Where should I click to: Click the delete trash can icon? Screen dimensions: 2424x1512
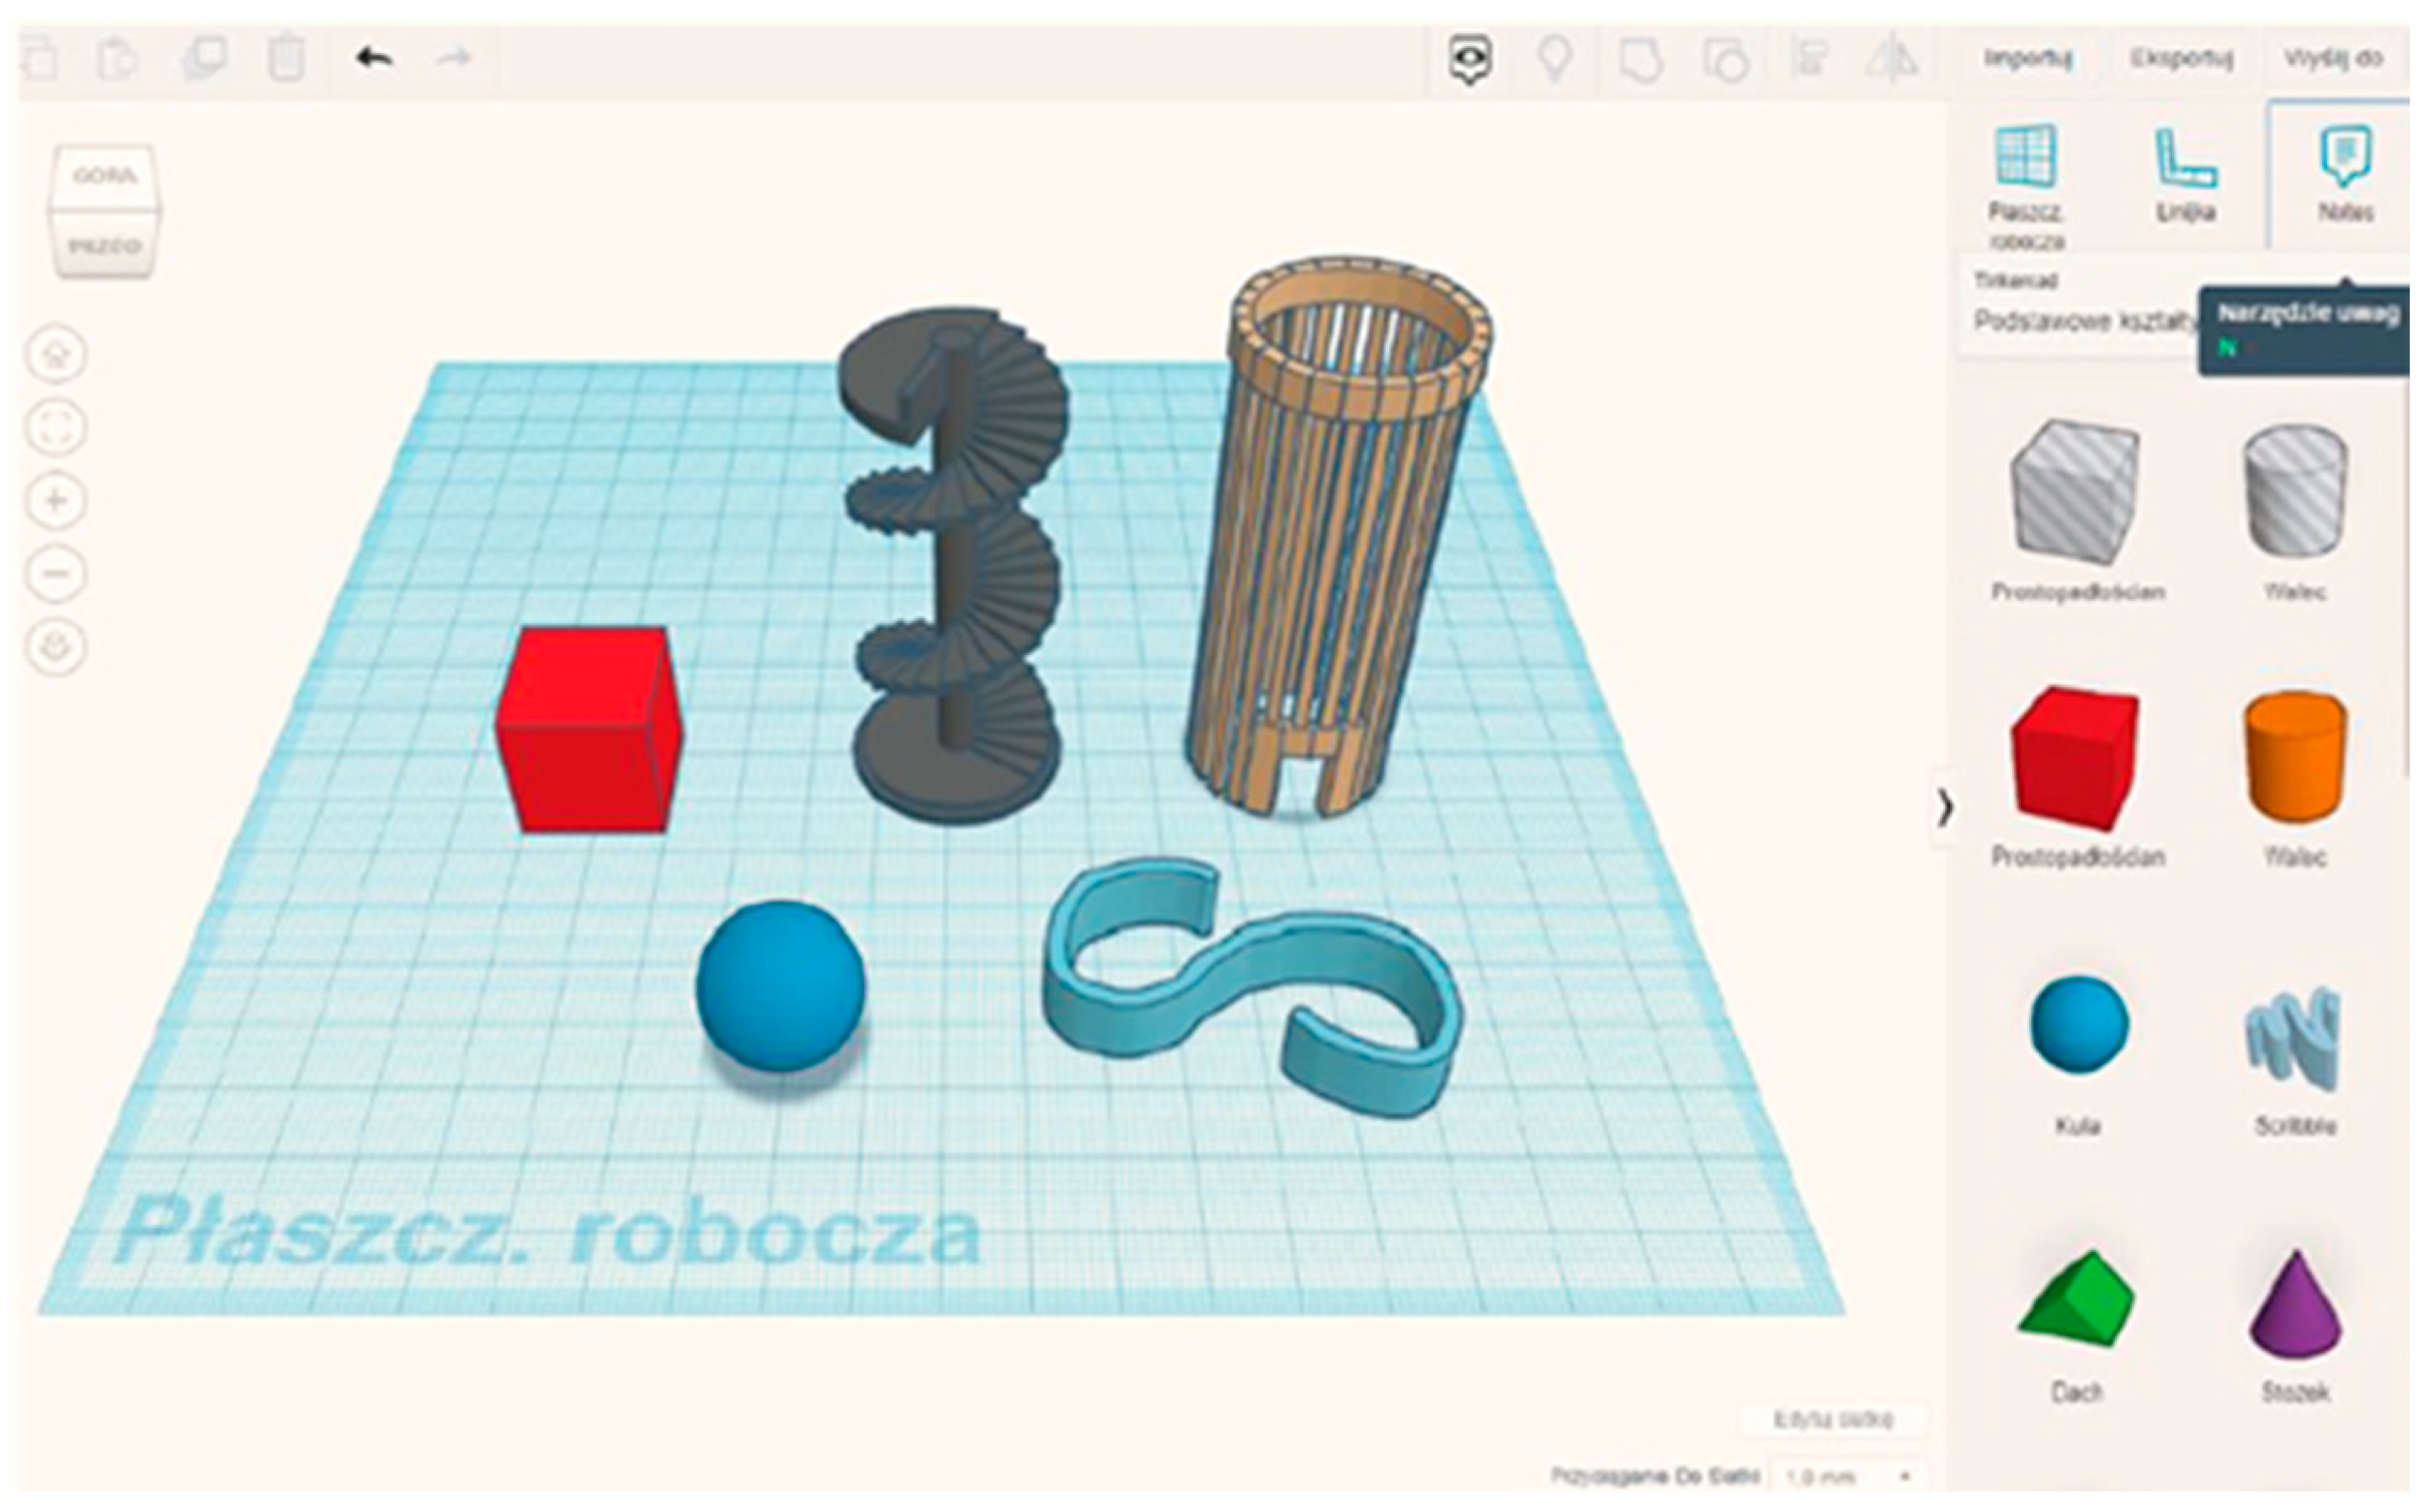point(286,58)
